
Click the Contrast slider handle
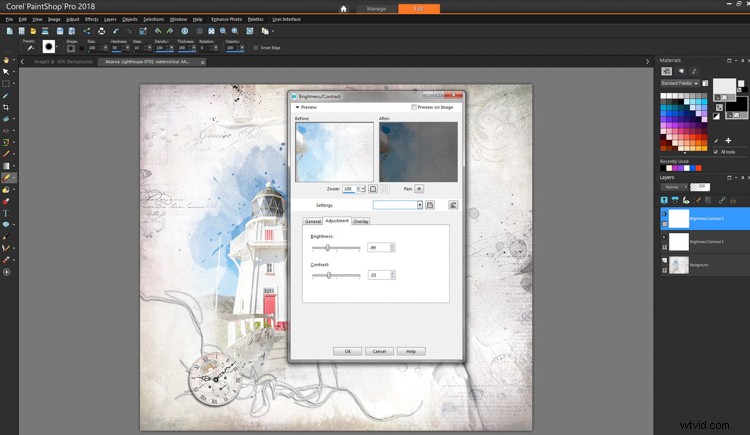click(329, 275)
